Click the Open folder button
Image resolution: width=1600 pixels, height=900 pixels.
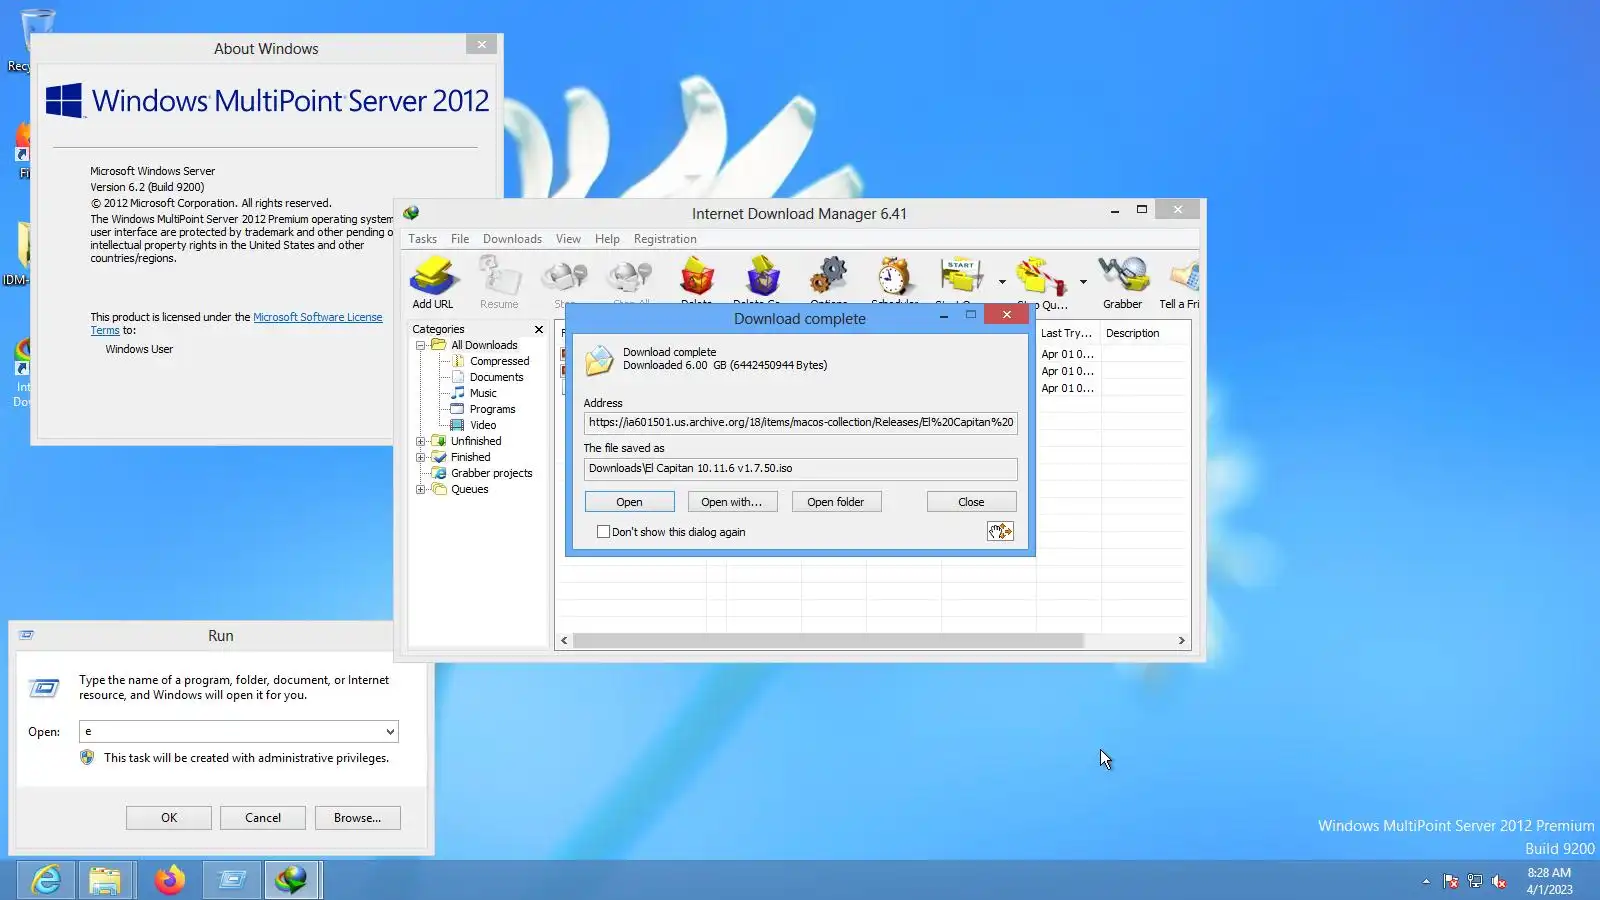click(x=836, y=502)
